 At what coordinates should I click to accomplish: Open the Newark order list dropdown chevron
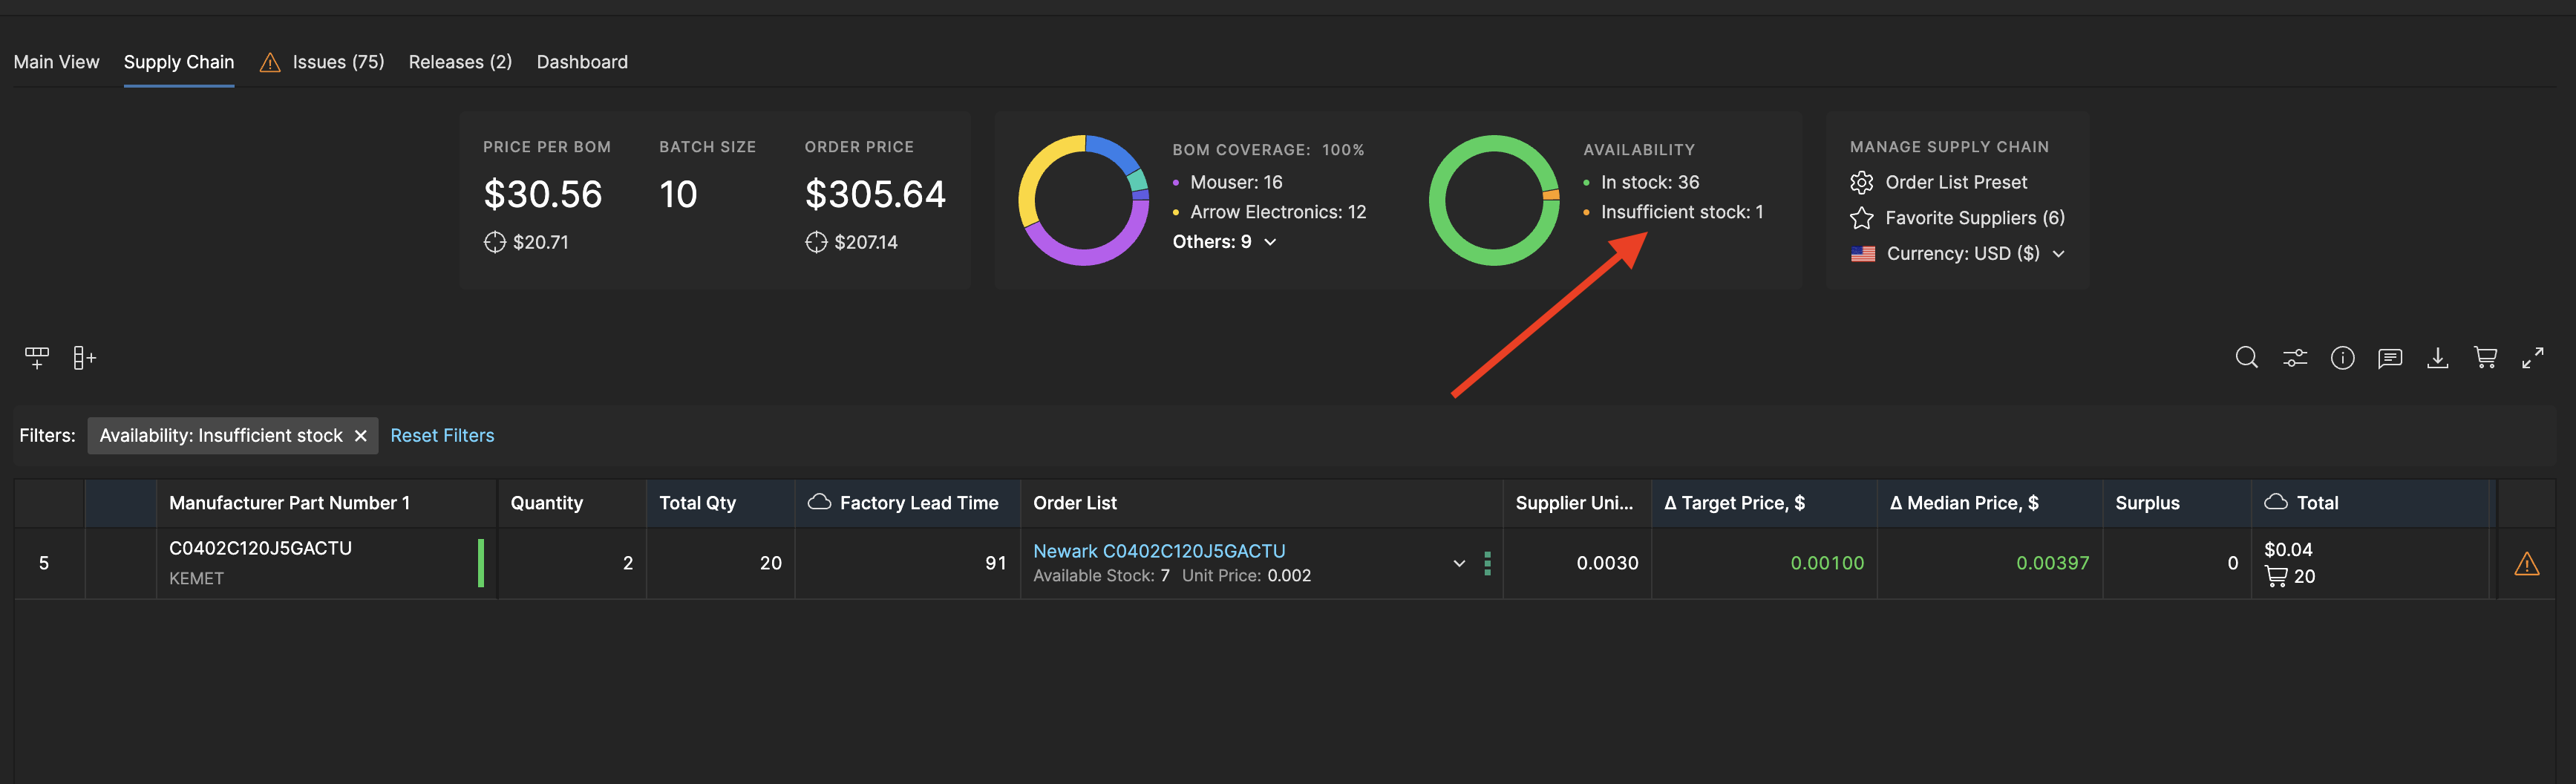1458,563
